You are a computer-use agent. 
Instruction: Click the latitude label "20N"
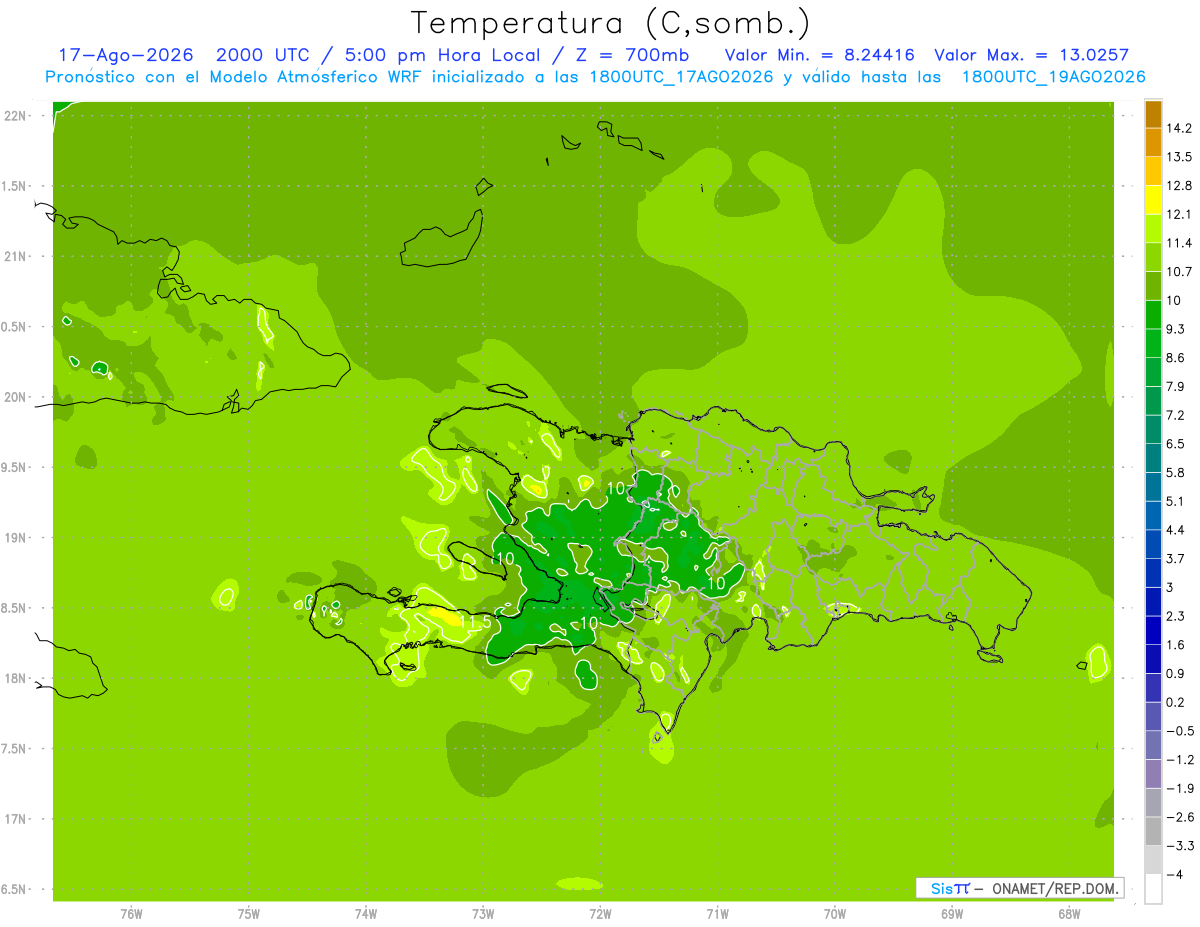click(14, 398)
